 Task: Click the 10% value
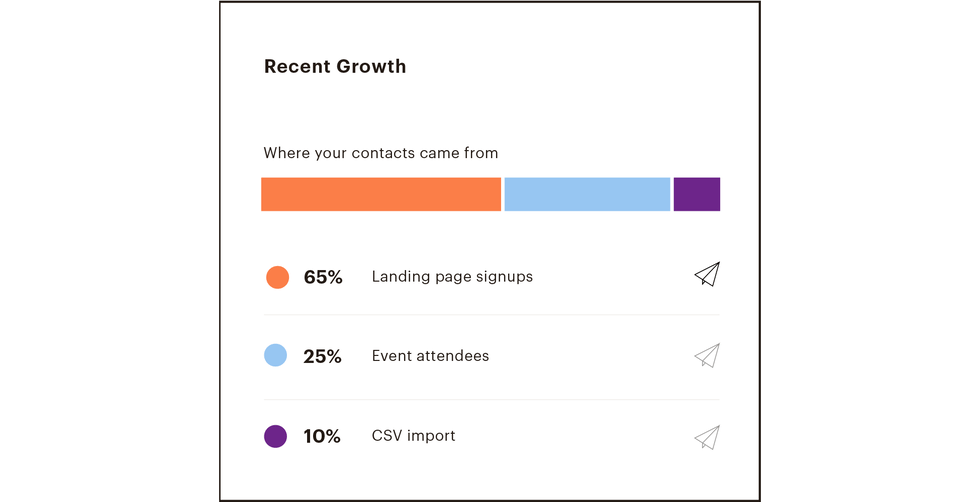[x=322, y=437]
